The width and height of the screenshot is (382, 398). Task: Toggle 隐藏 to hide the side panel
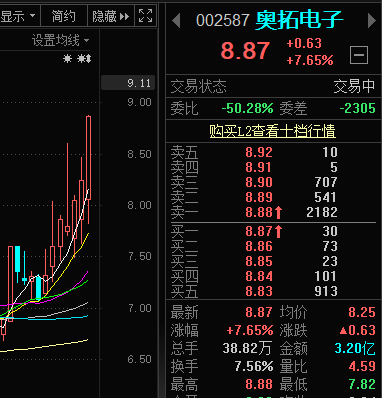pyautogui.click(x=111, y=16)
